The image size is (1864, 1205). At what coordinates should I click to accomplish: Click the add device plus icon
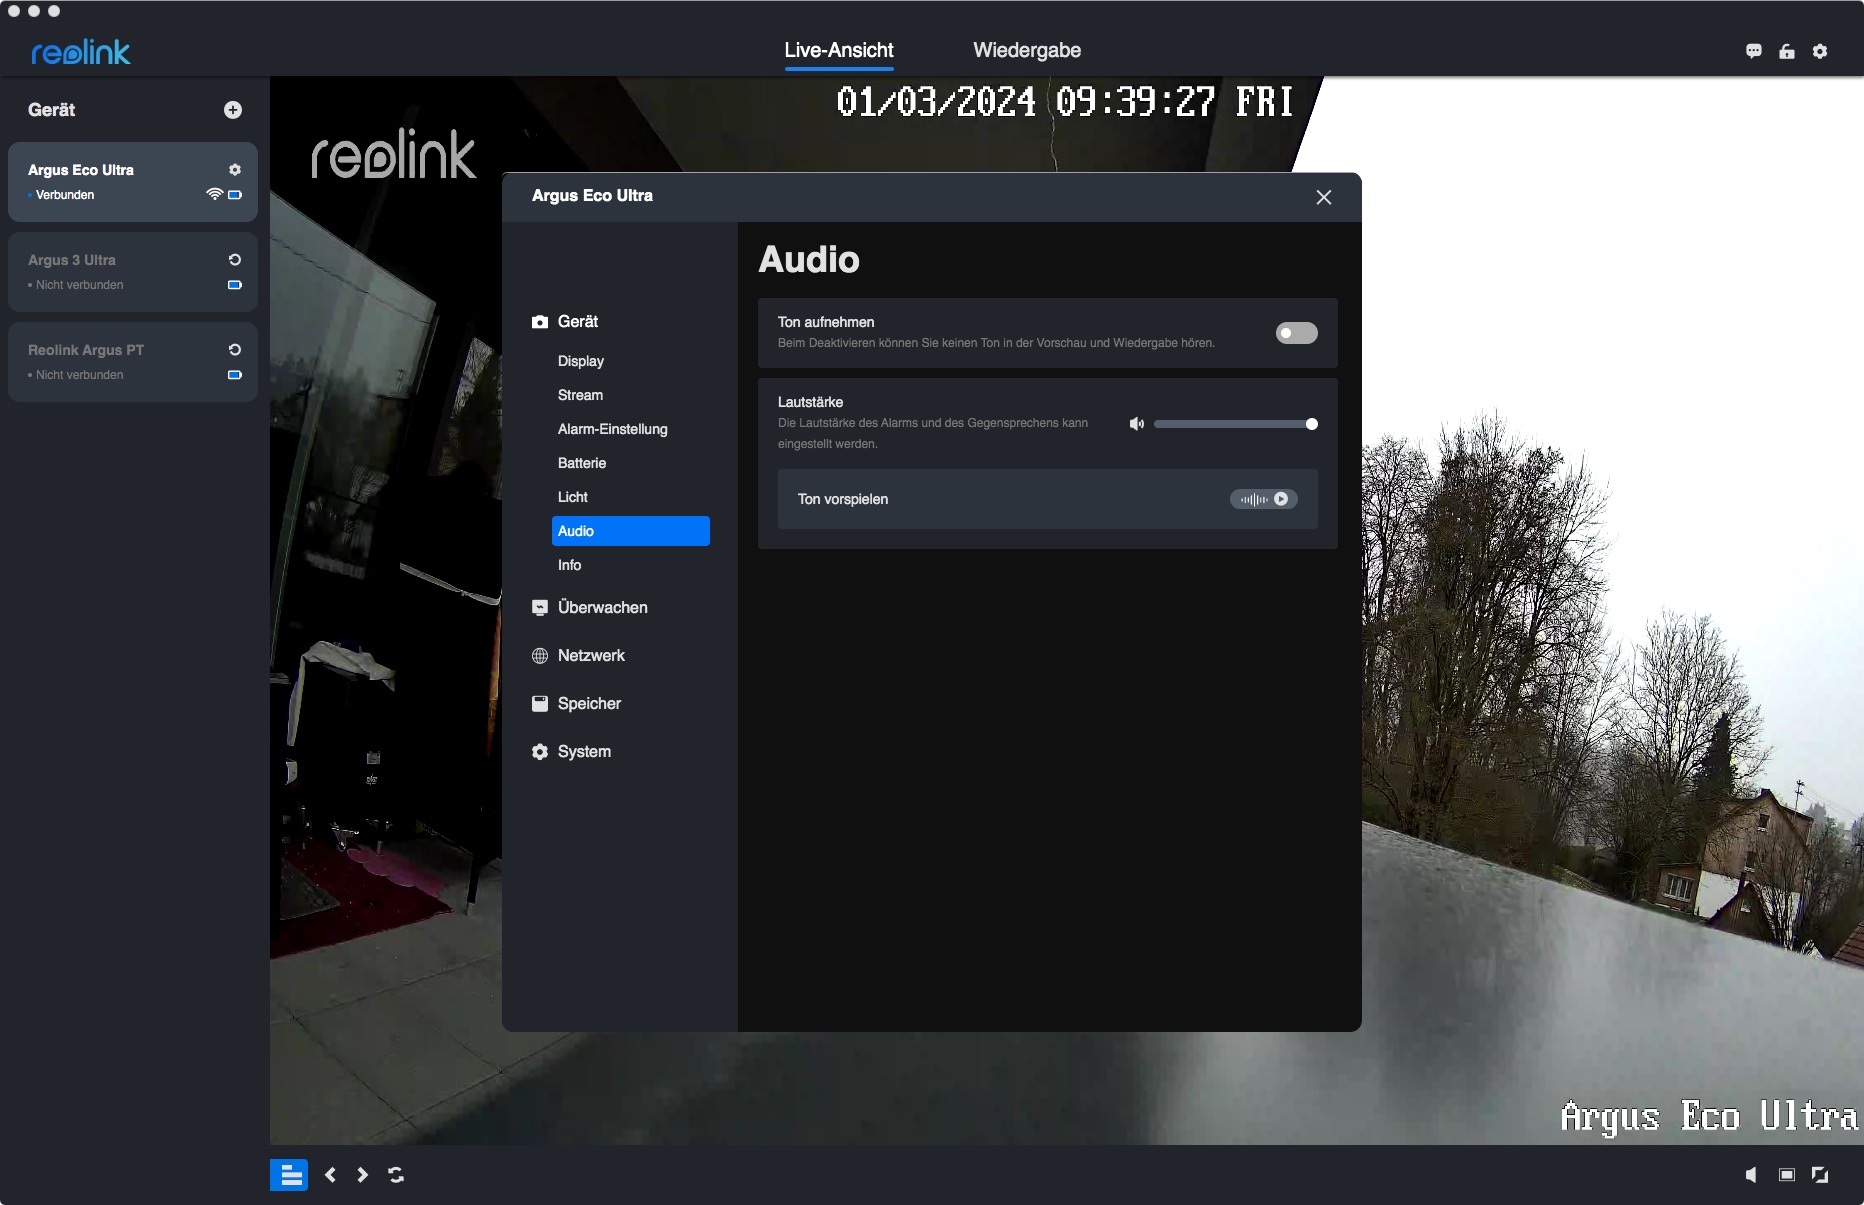click(x=233, y=110)
